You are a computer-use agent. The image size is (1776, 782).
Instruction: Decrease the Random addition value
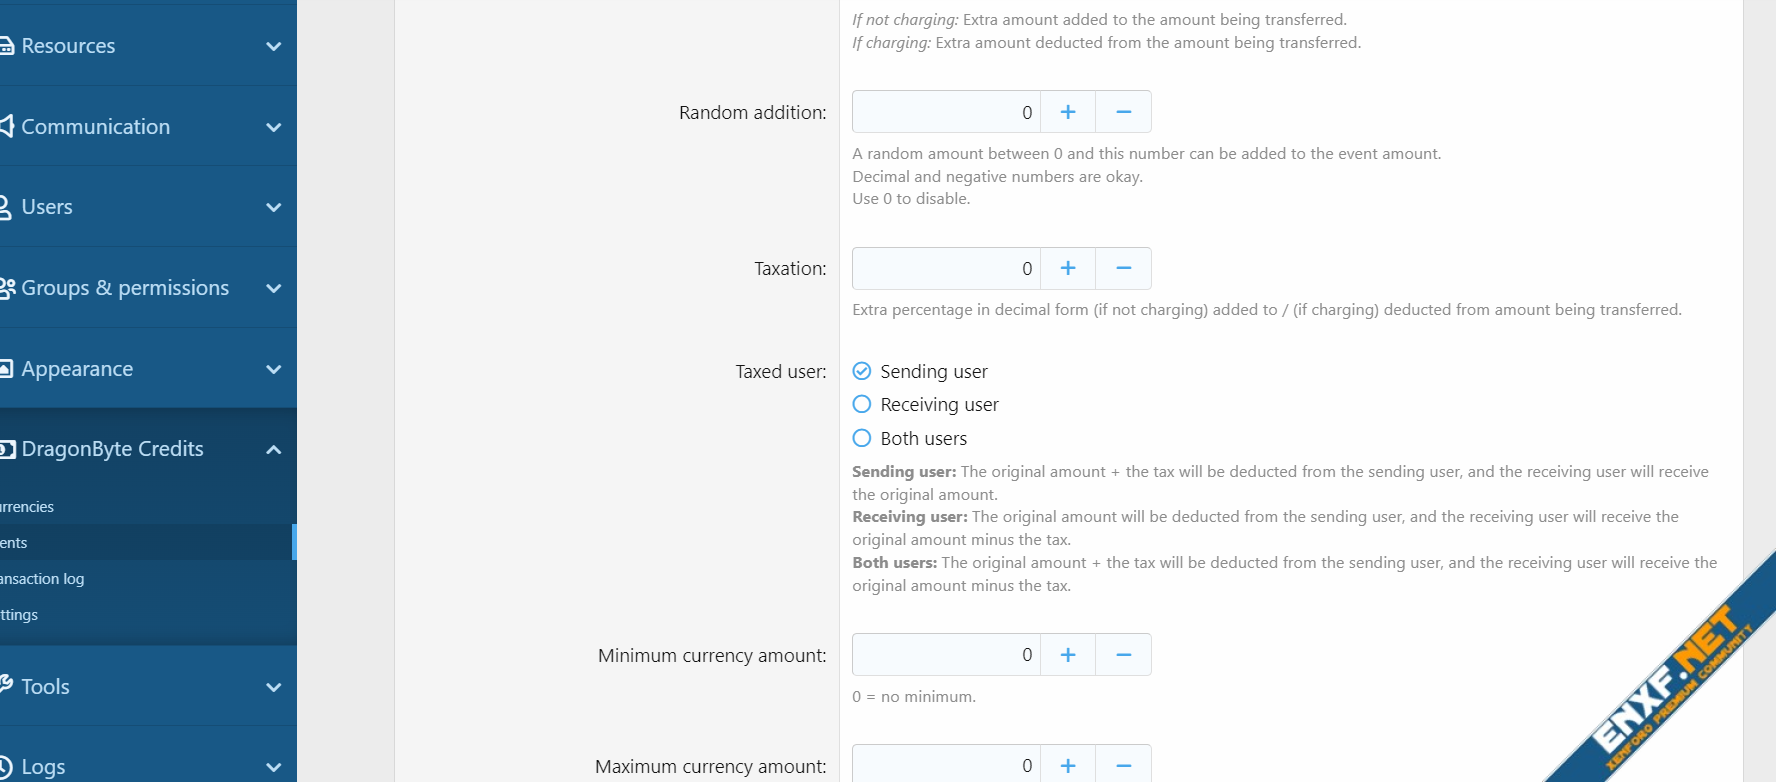(x=1123, y=112)
